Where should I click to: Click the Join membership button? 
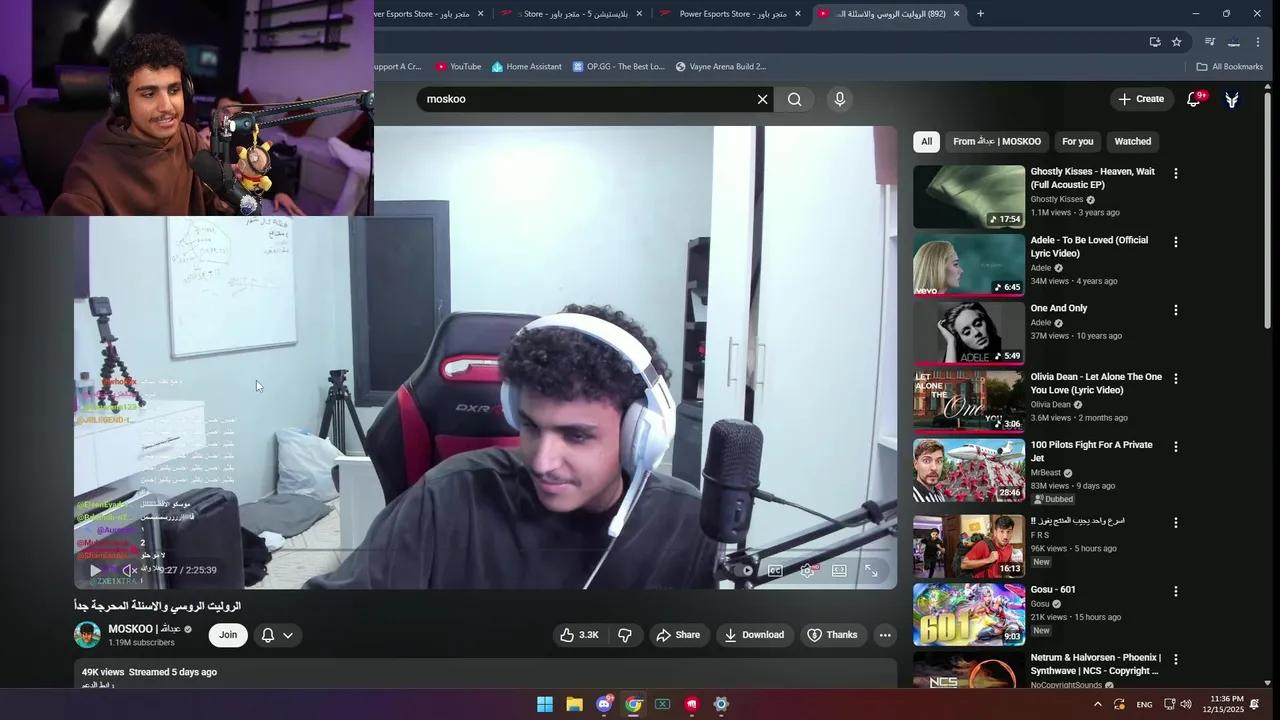(x=227, y=635)
